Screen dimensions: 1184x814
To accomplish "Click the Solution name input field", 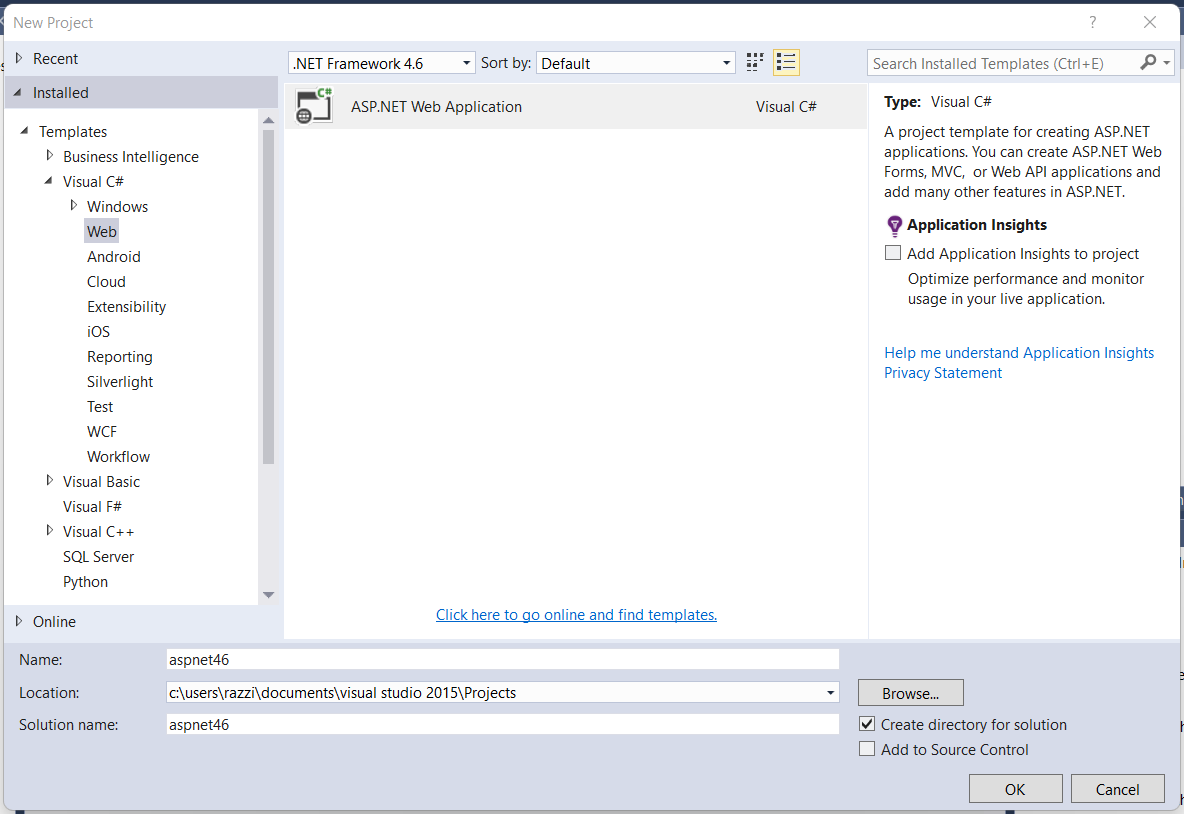I will 502,724.
